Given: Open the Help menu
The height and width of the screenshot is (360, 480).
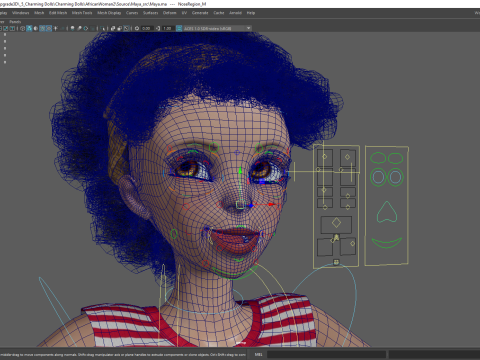Looking at the screenshot, I should click(251, 13).
